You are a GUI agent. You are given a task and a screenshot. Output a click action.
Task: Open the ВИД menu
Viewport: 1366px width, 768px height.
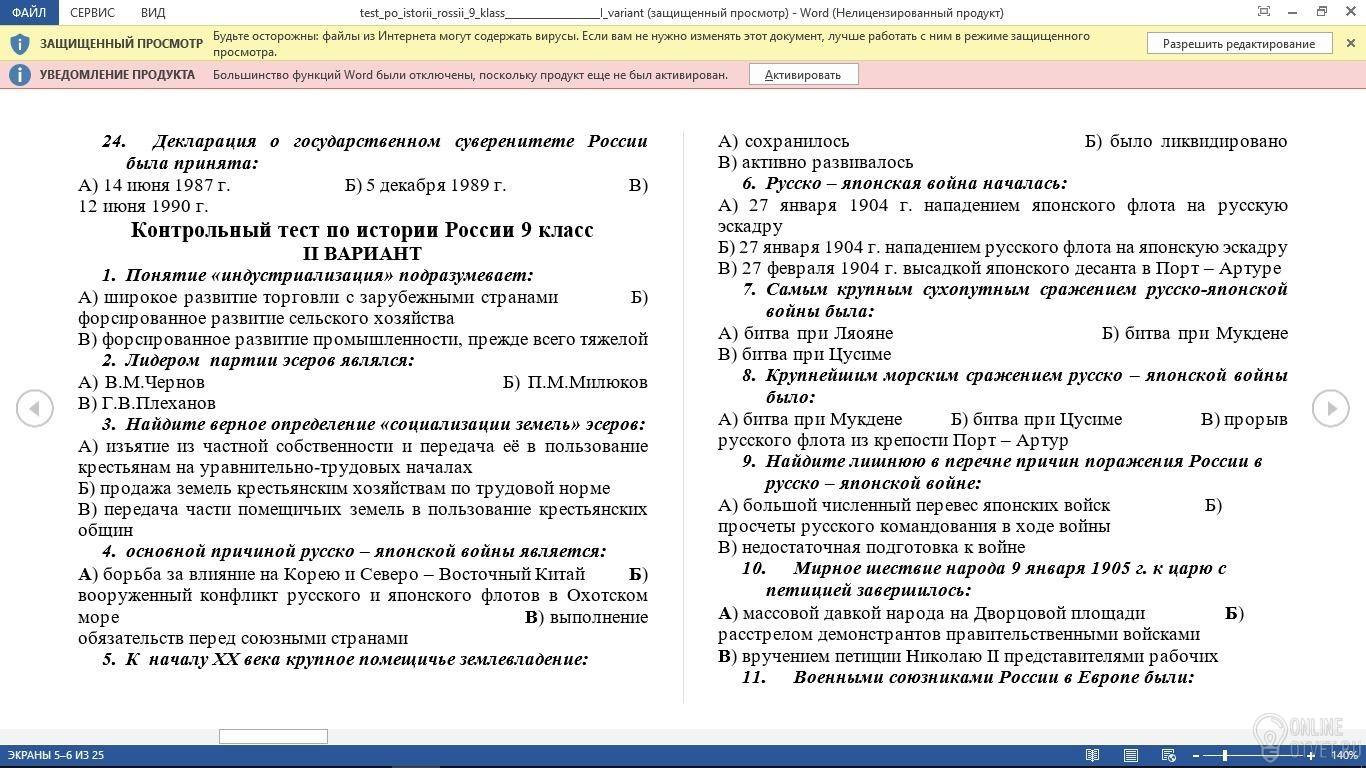point(153,13)
